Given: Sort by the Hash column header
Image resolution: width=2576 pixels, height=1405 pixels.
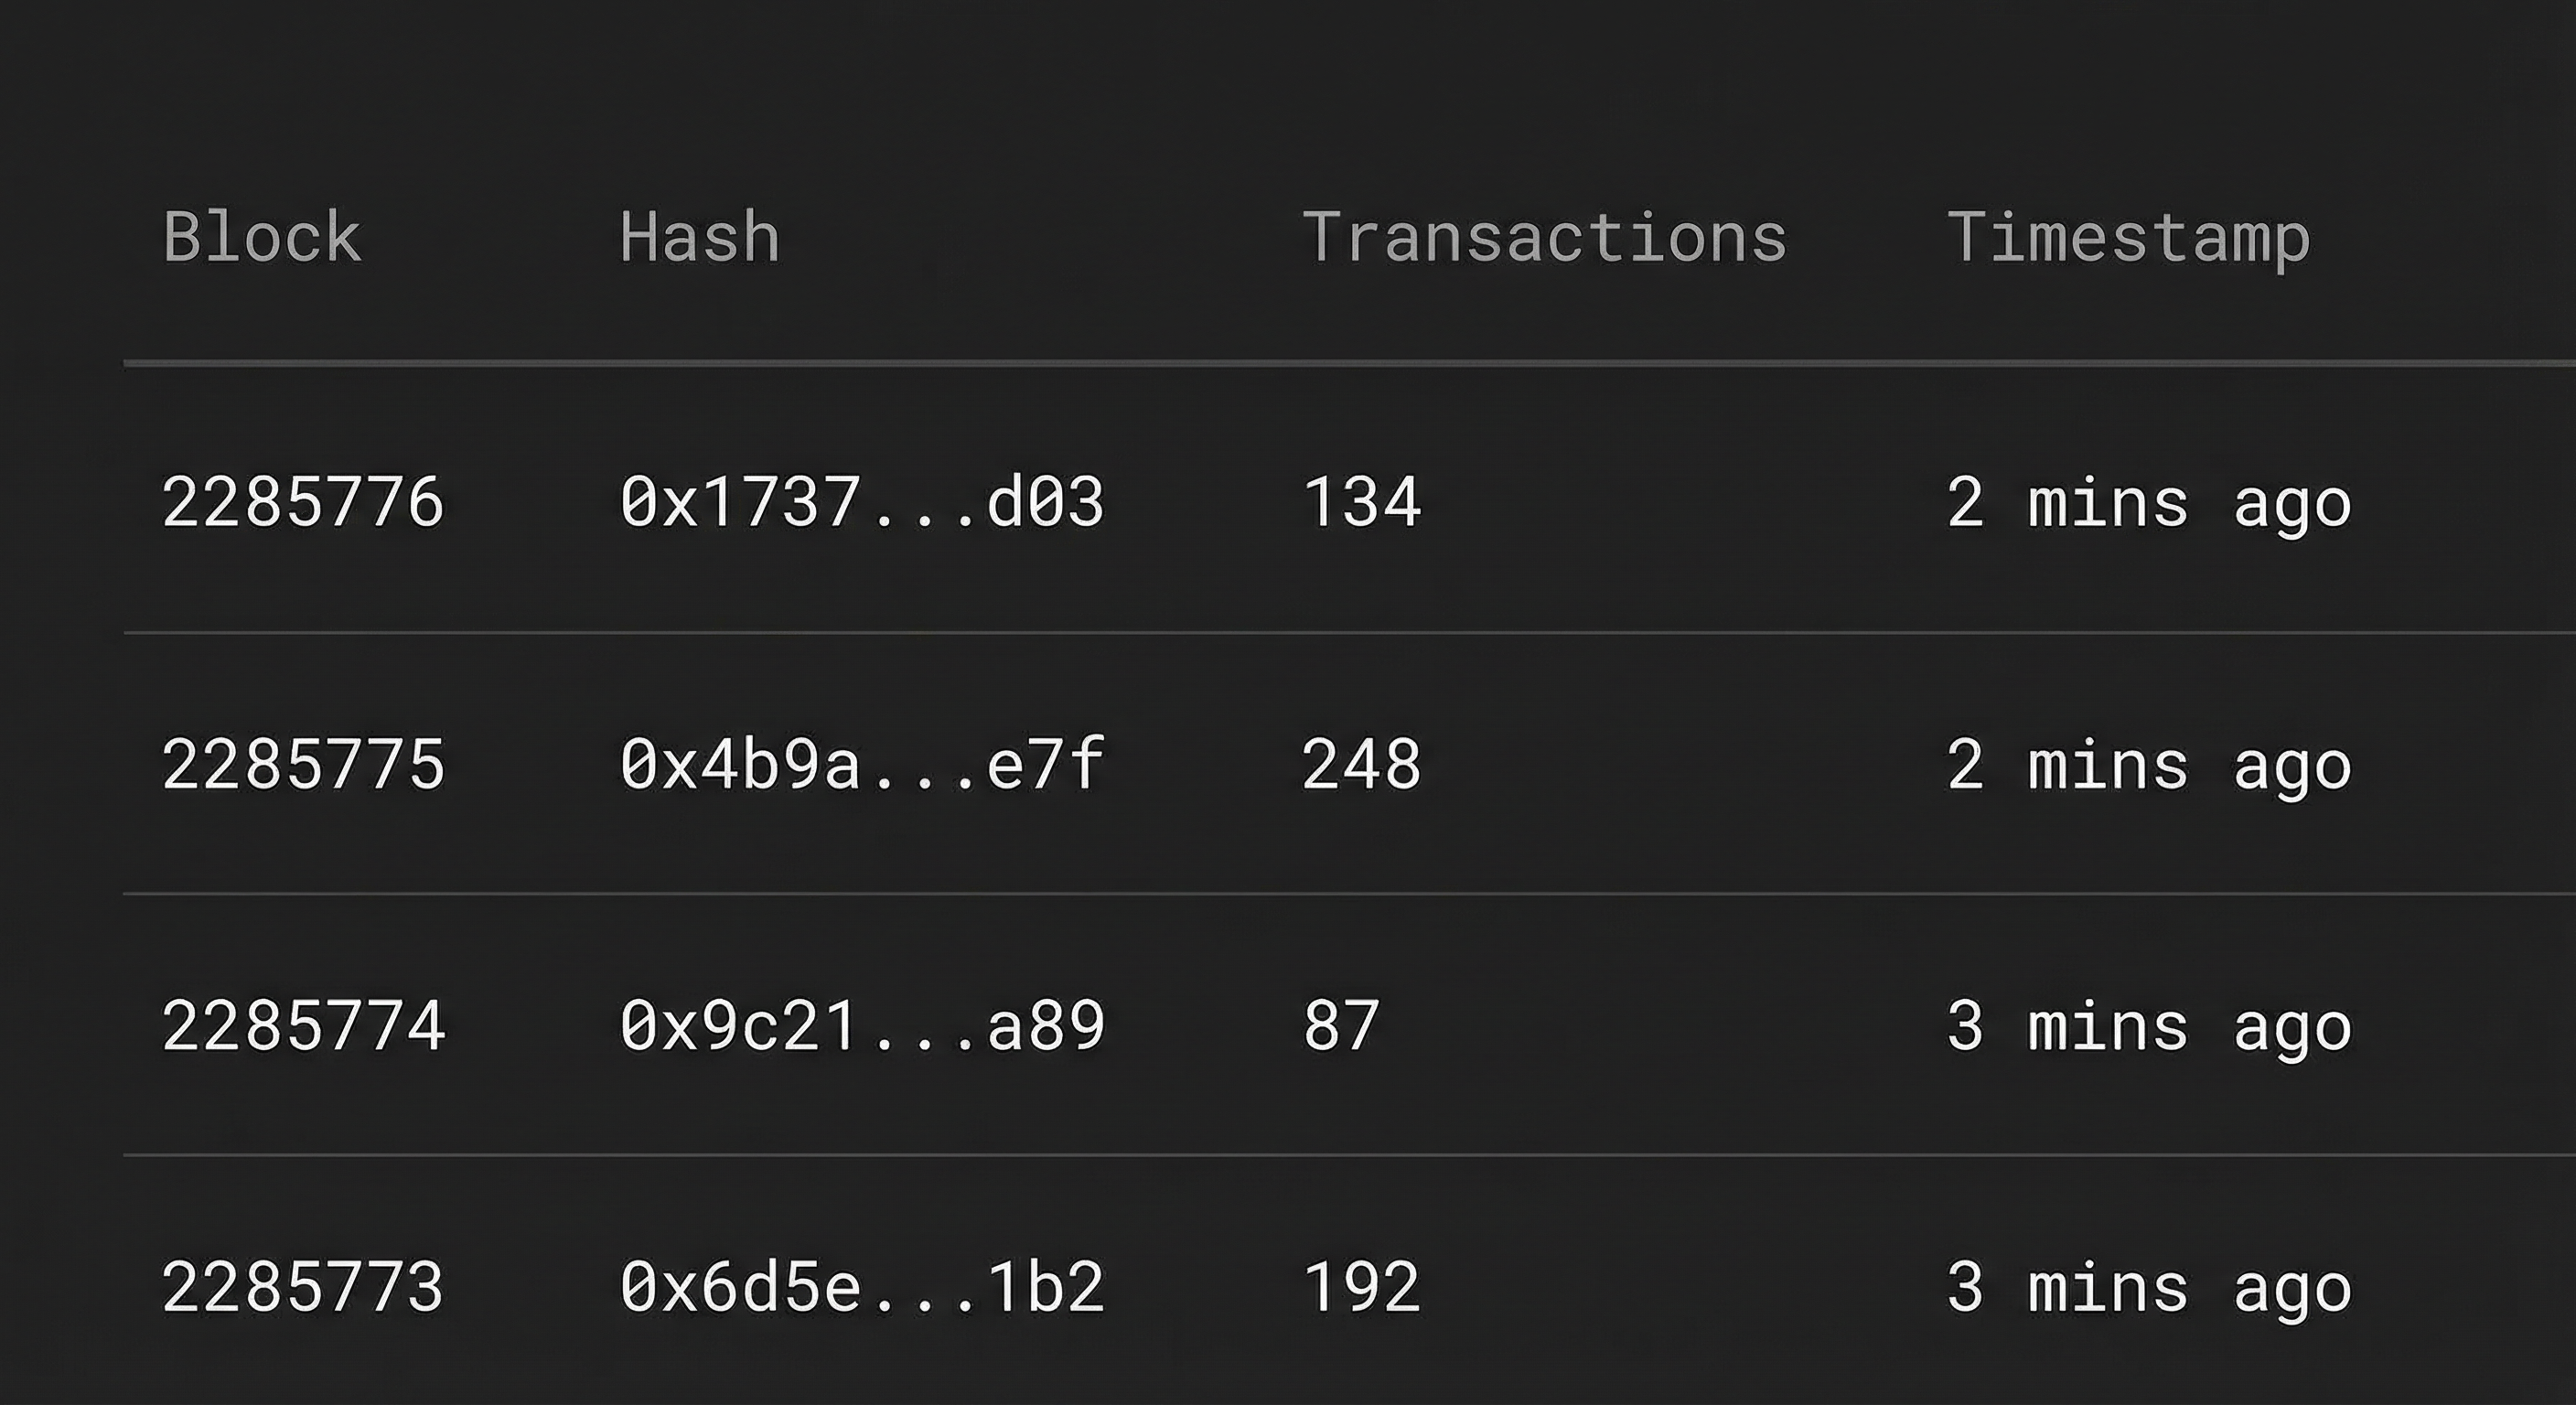Looking at the screenshot, I should pyautogui.click(x=699, y=238).
